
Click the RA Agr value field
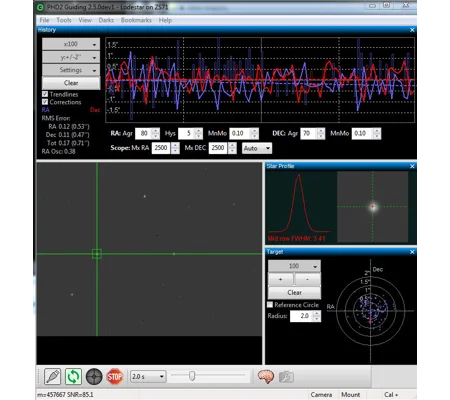[x=143, y=134]
